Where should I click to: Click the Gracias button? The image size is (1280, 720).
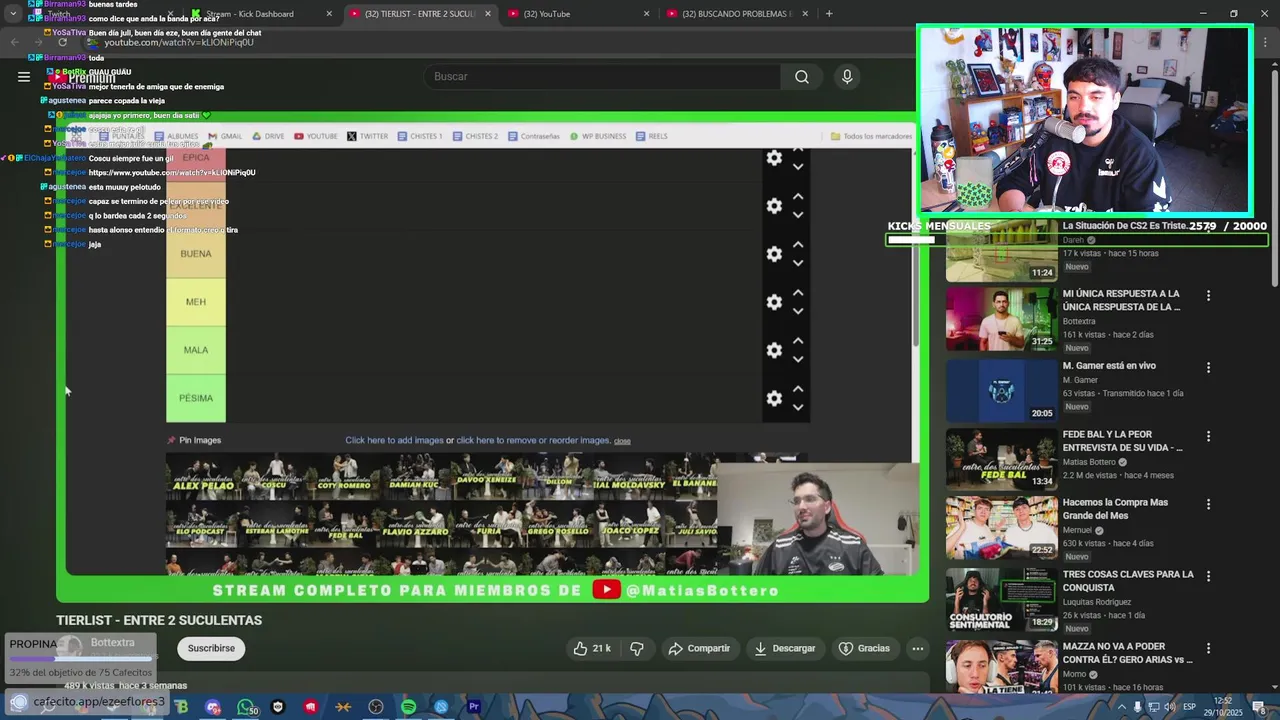point(864,648)
